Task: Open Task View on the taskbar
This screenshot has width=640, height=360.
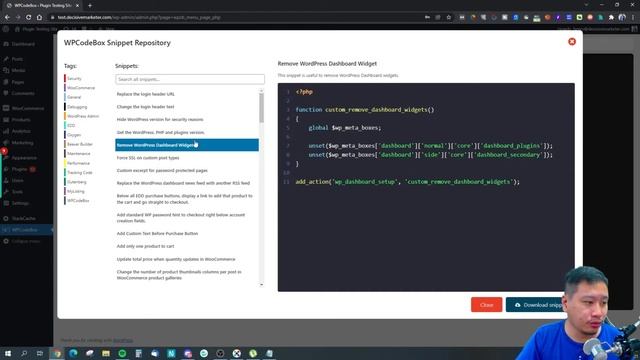Action: 40,353
